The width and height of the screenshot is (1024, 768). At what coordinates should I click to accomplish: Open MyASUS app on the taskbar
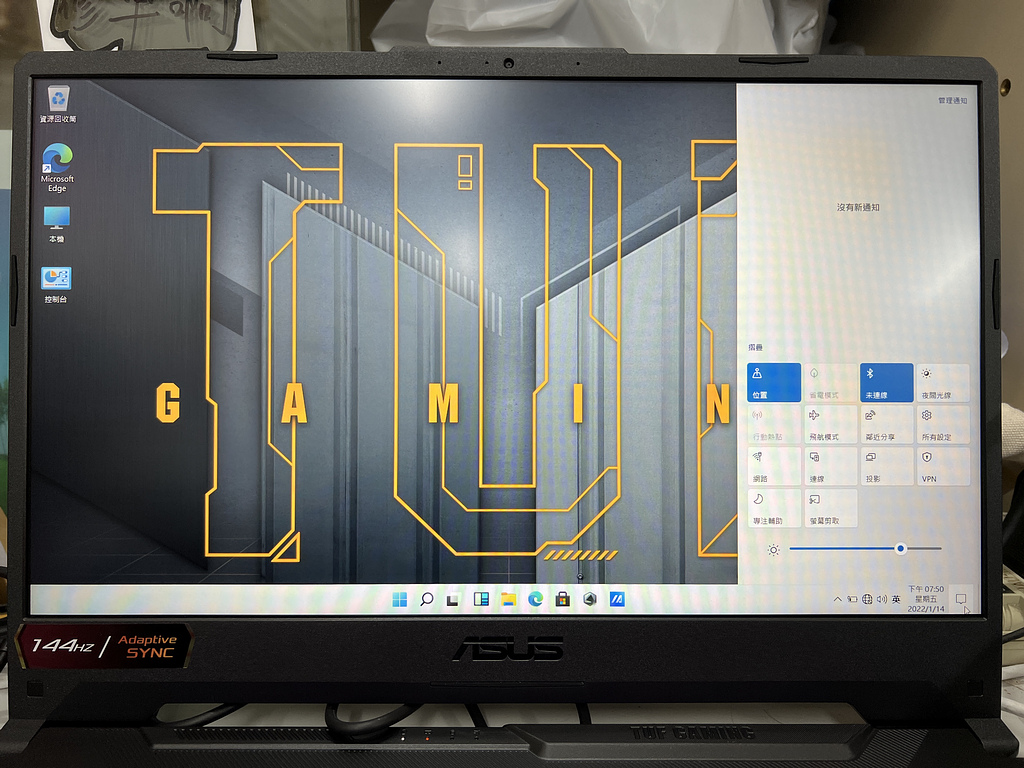[617, 599]
